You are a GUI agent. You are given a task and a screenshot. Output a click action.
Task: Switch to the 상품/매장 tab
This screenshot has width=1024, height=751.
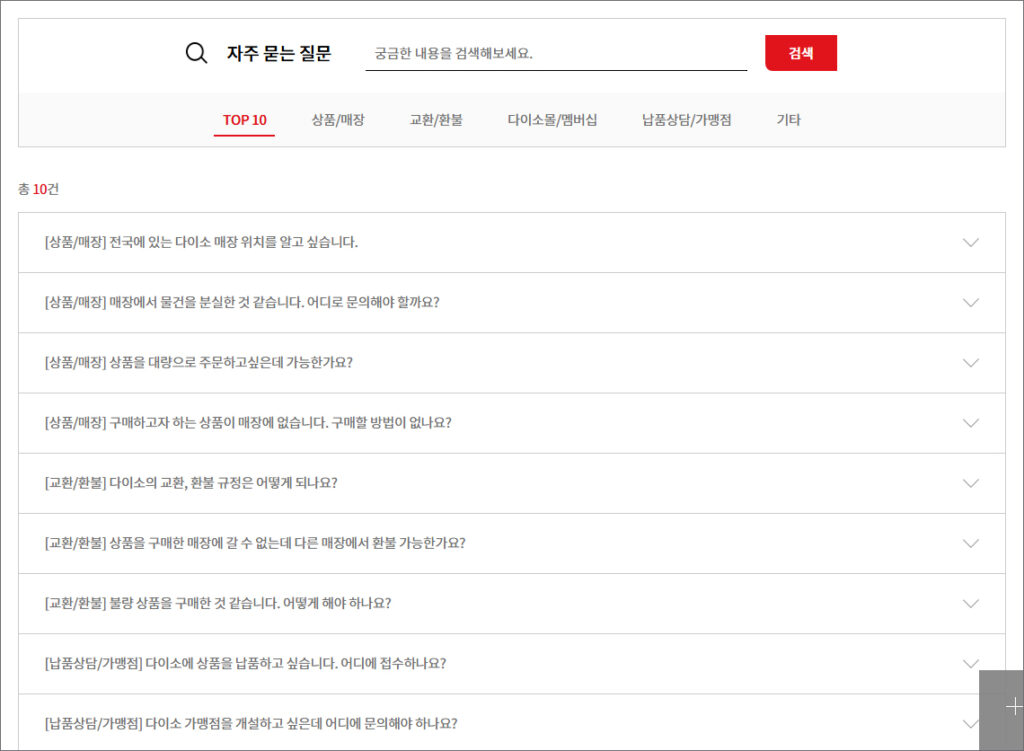[337, 120]
